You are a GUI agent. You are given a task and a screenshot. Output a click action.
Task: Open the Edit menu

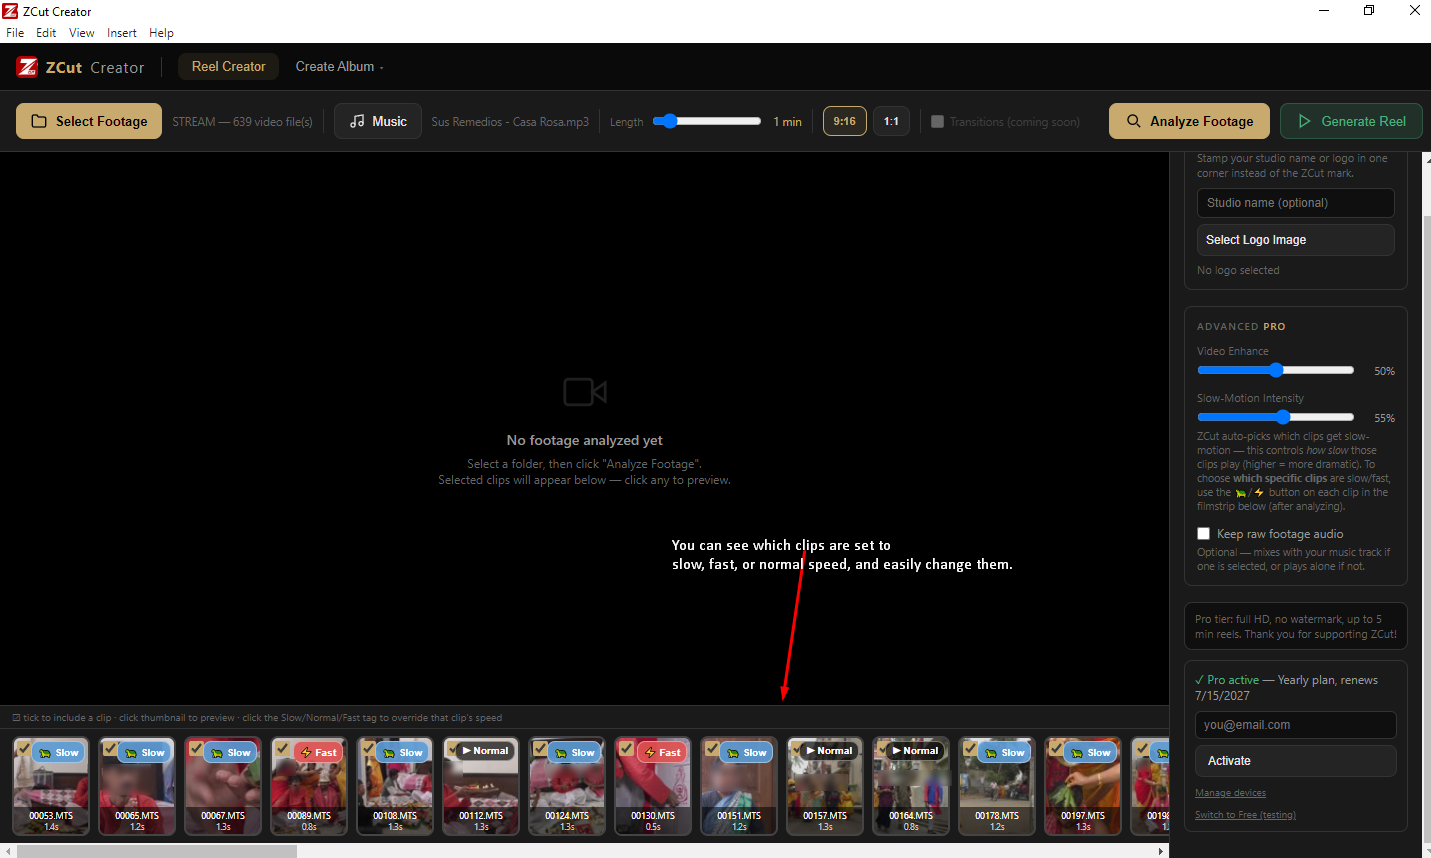click(x=46, y=33)
